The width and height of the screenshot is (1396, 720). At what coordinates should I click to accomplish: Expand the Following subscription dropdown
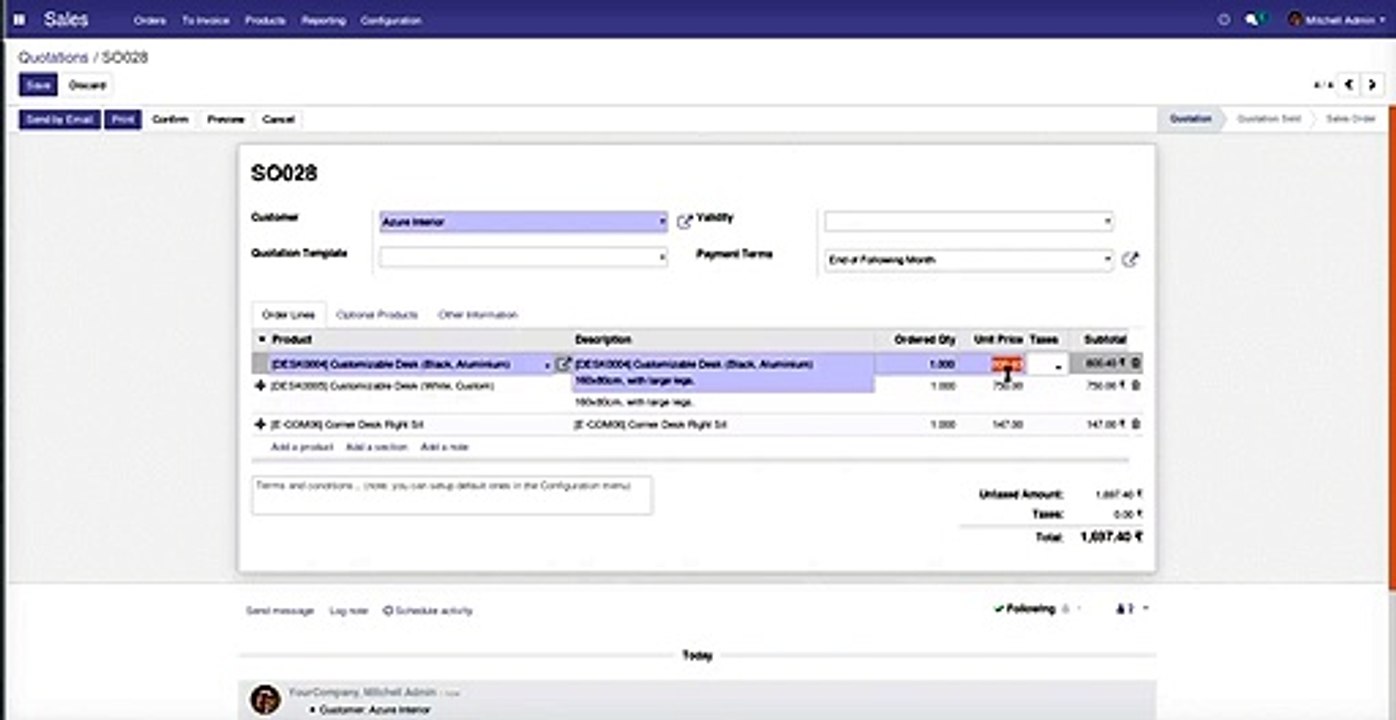pyautogui.click(x=1038, y=608)
